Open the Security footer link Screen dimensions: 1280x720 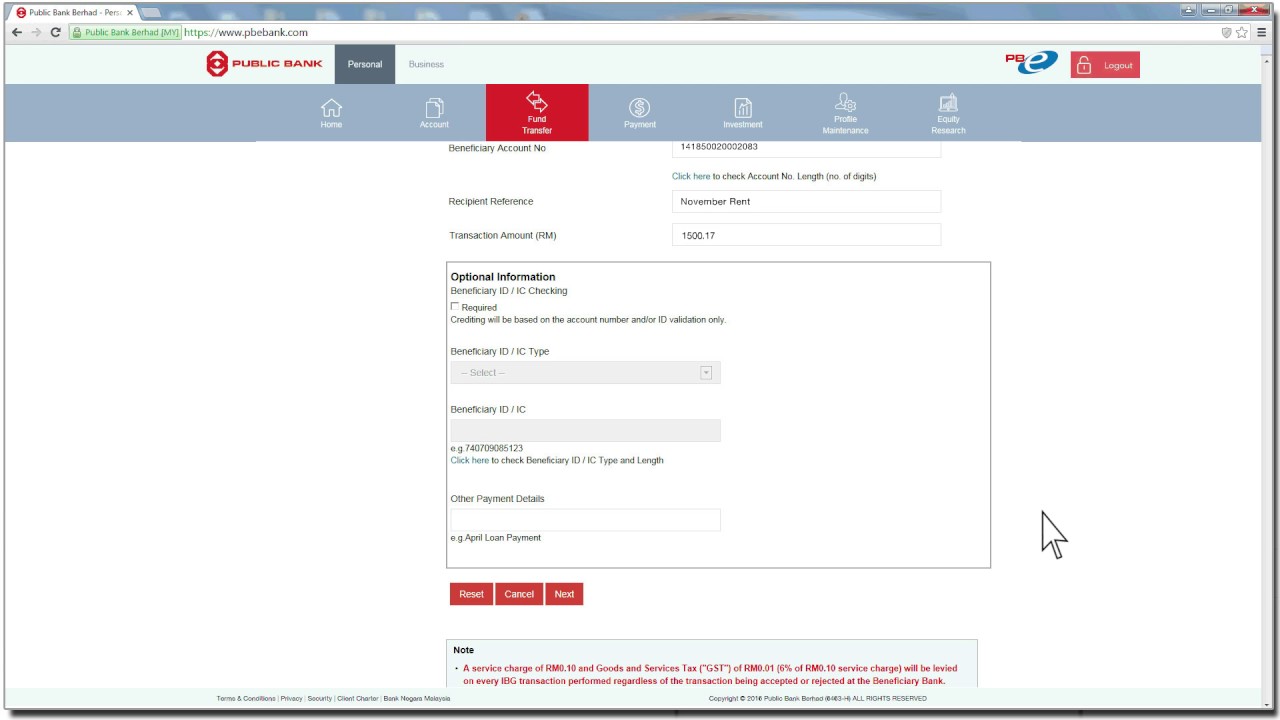(x=320, y=699)
